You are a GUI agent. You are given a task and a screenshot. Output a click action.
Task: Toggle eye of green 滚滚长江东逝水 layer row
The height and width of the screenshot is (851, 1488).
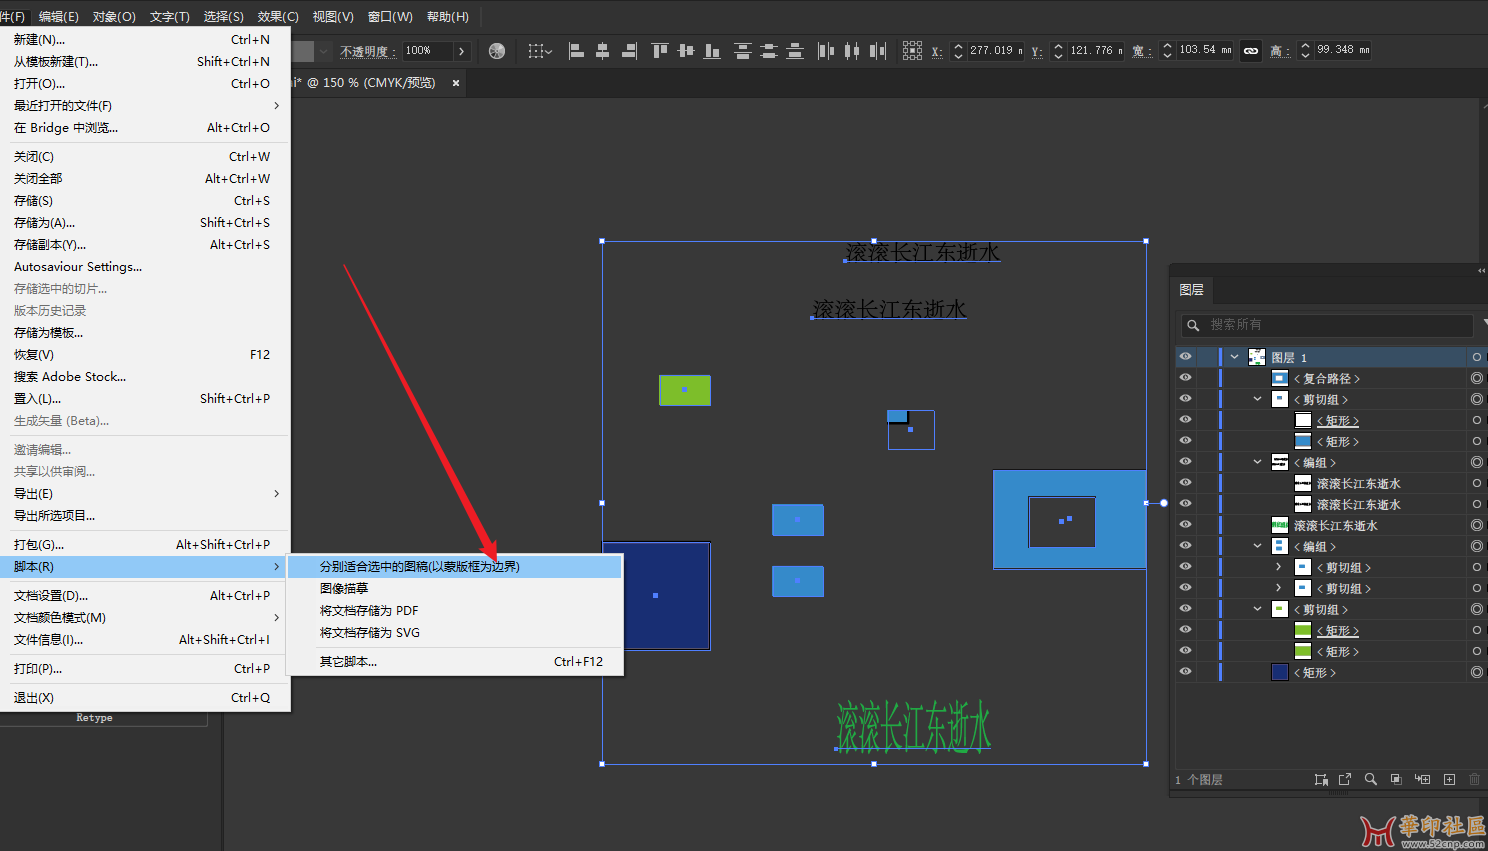pyautogui.click(x=1185, y=525)
